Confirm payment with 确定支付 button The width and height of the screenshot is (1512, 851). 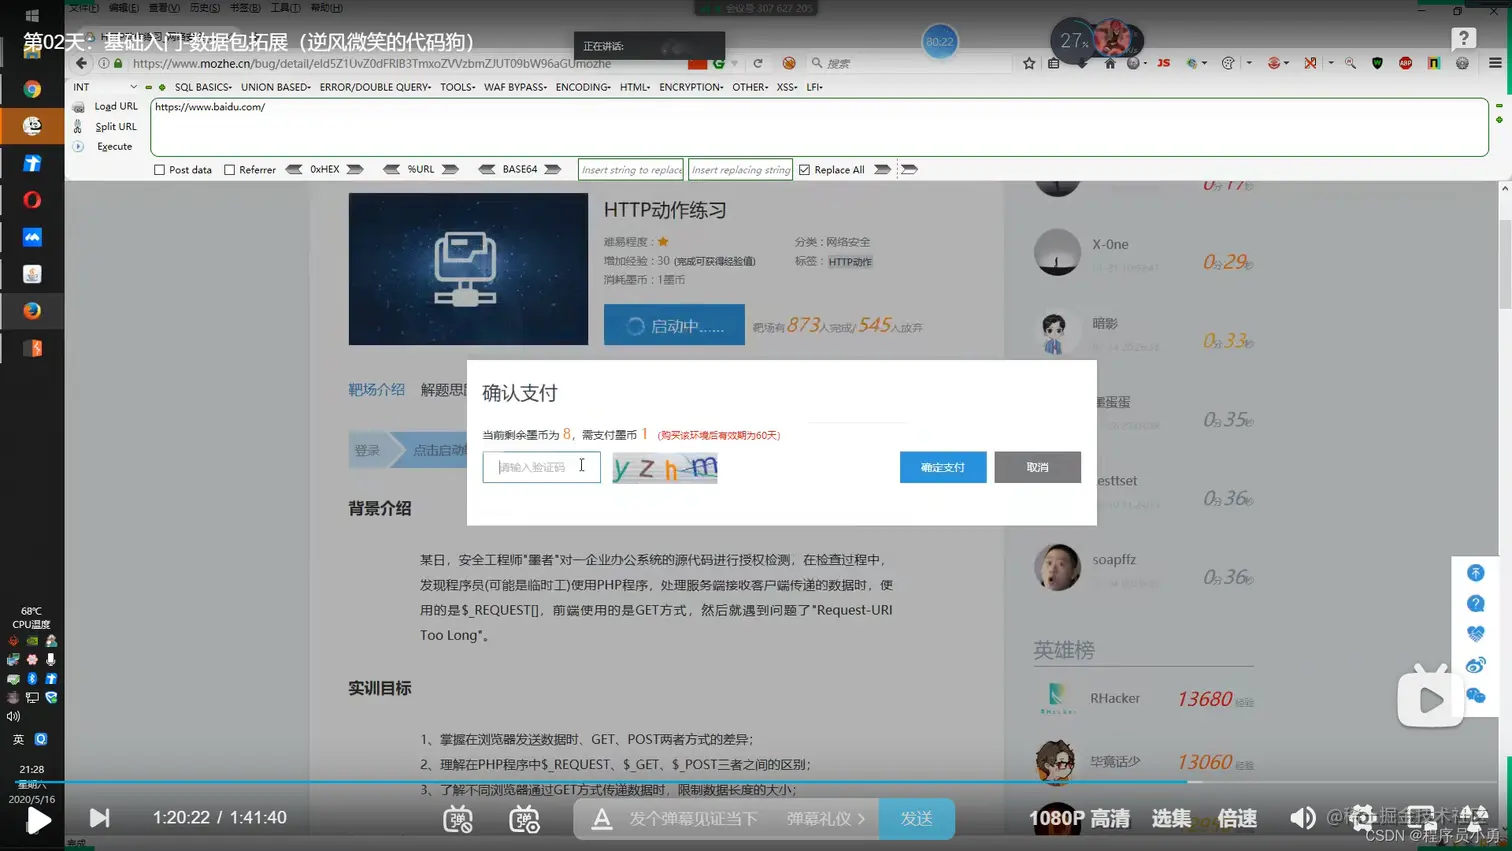coord(943,467)
